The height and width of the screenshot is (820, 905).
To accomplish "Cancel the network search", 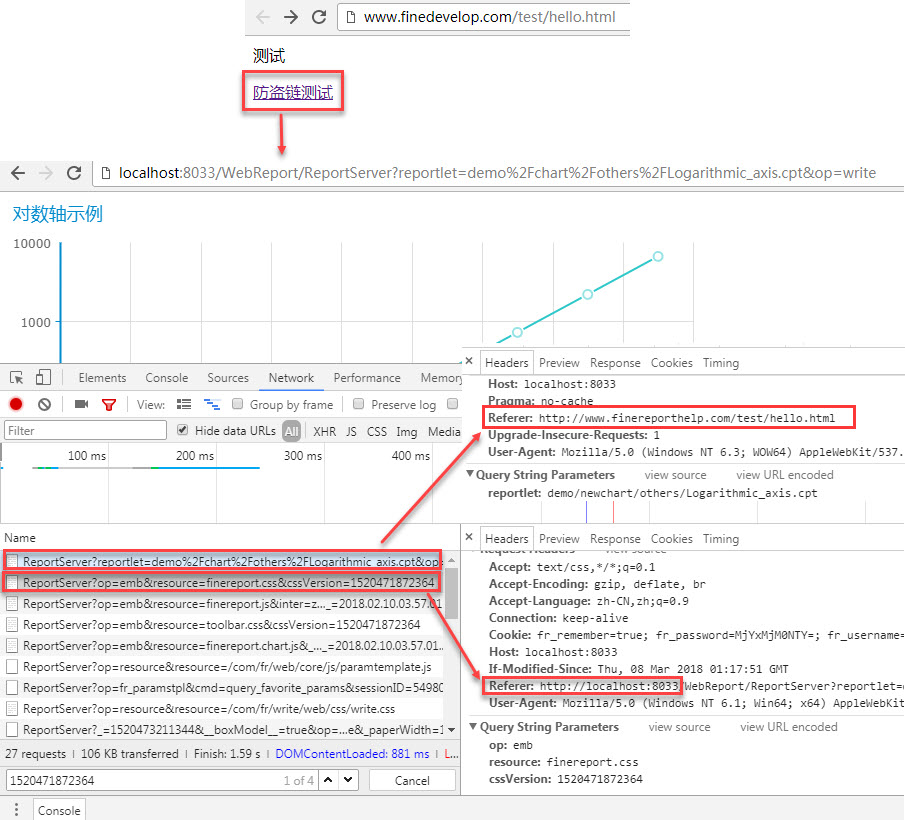I will [x=412, y=780].
